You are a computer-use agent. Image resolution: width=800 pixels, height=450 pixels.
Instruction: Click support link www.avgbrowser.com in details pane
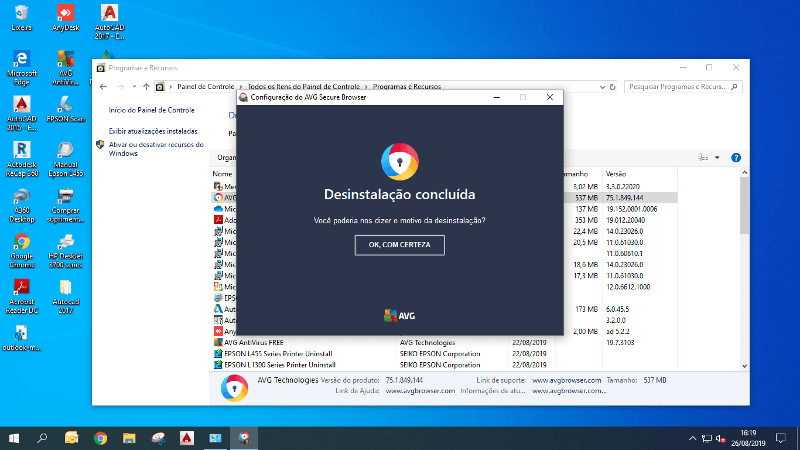[566, 380]
